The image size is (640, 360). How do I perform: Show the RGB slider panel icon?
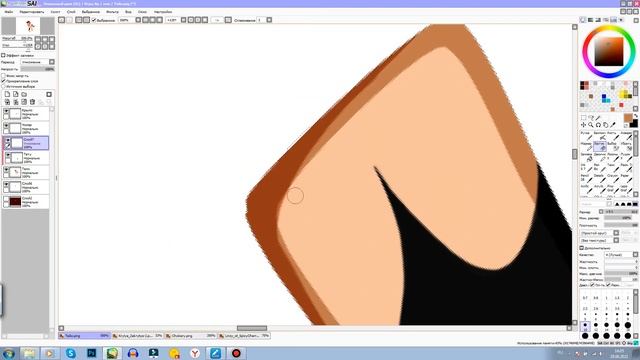591,20
